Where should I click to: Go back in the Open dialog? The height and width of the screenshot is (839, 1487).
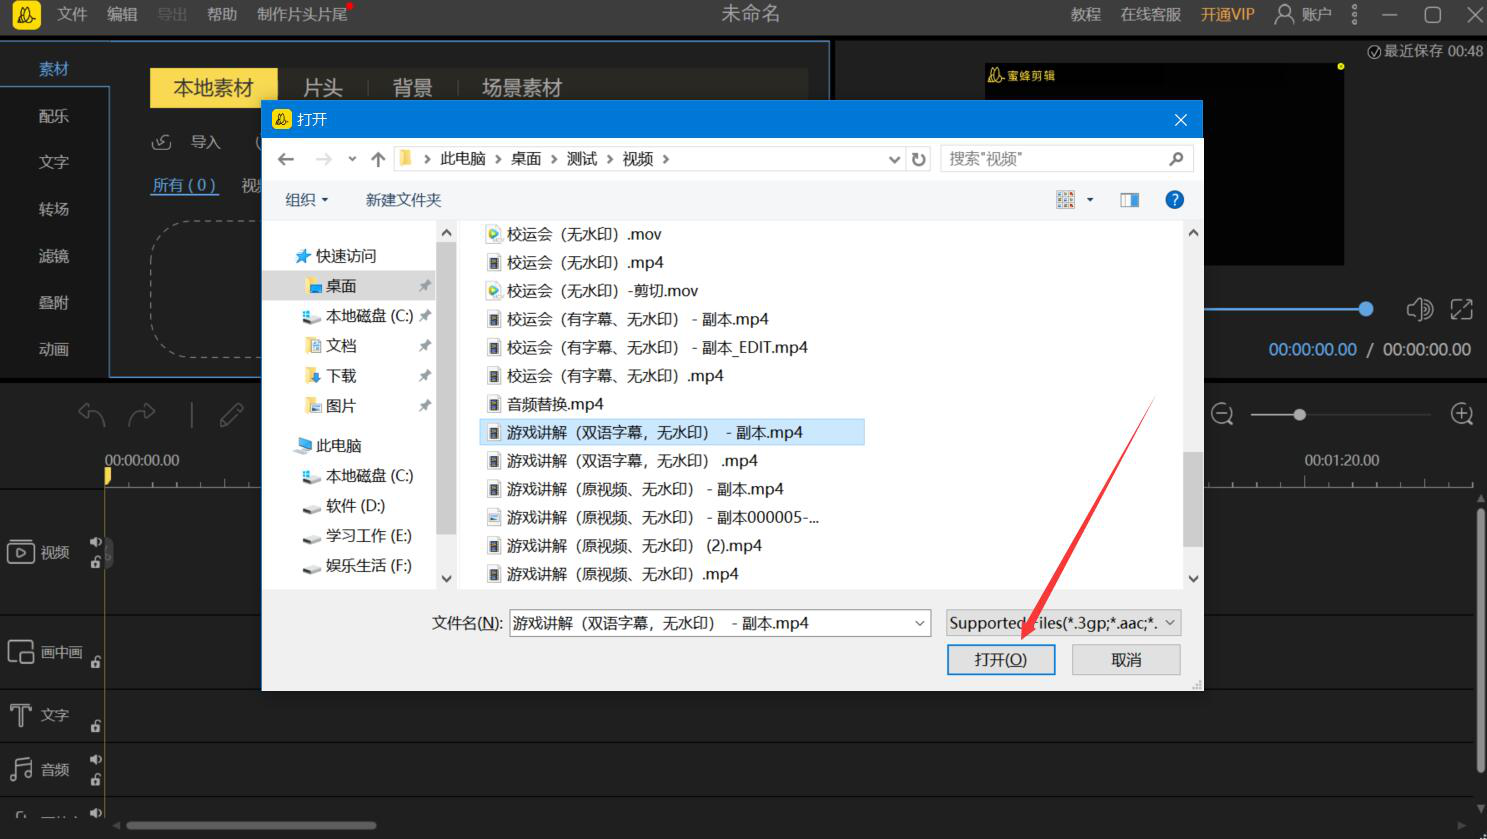click(x=286, y=159)
